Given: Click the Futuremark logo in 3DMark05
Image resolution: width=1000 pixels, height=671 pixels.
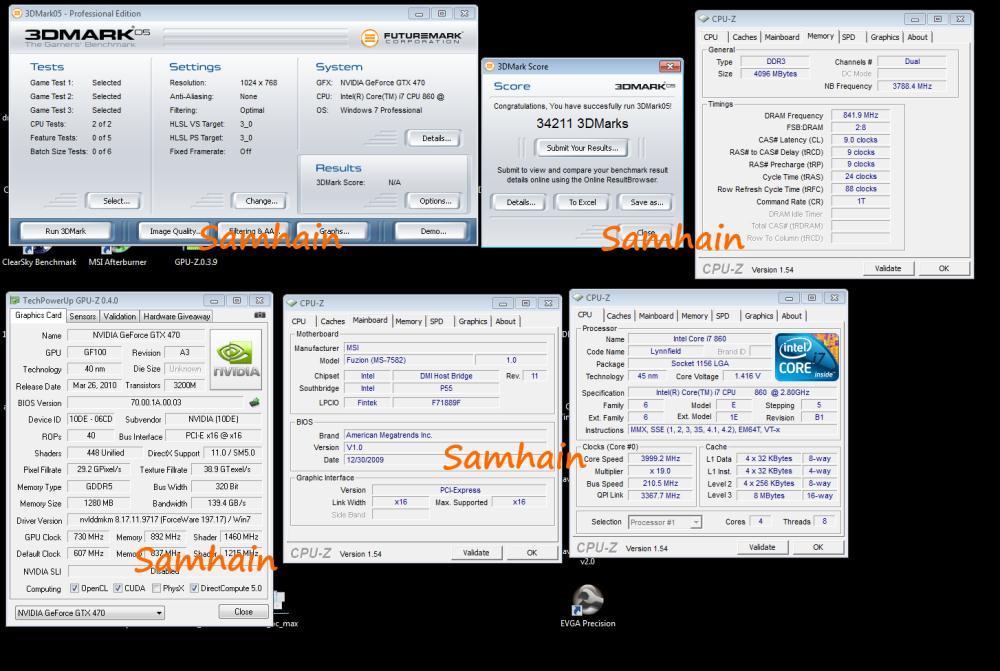Looking at the screenshot, I should (411, 38).
